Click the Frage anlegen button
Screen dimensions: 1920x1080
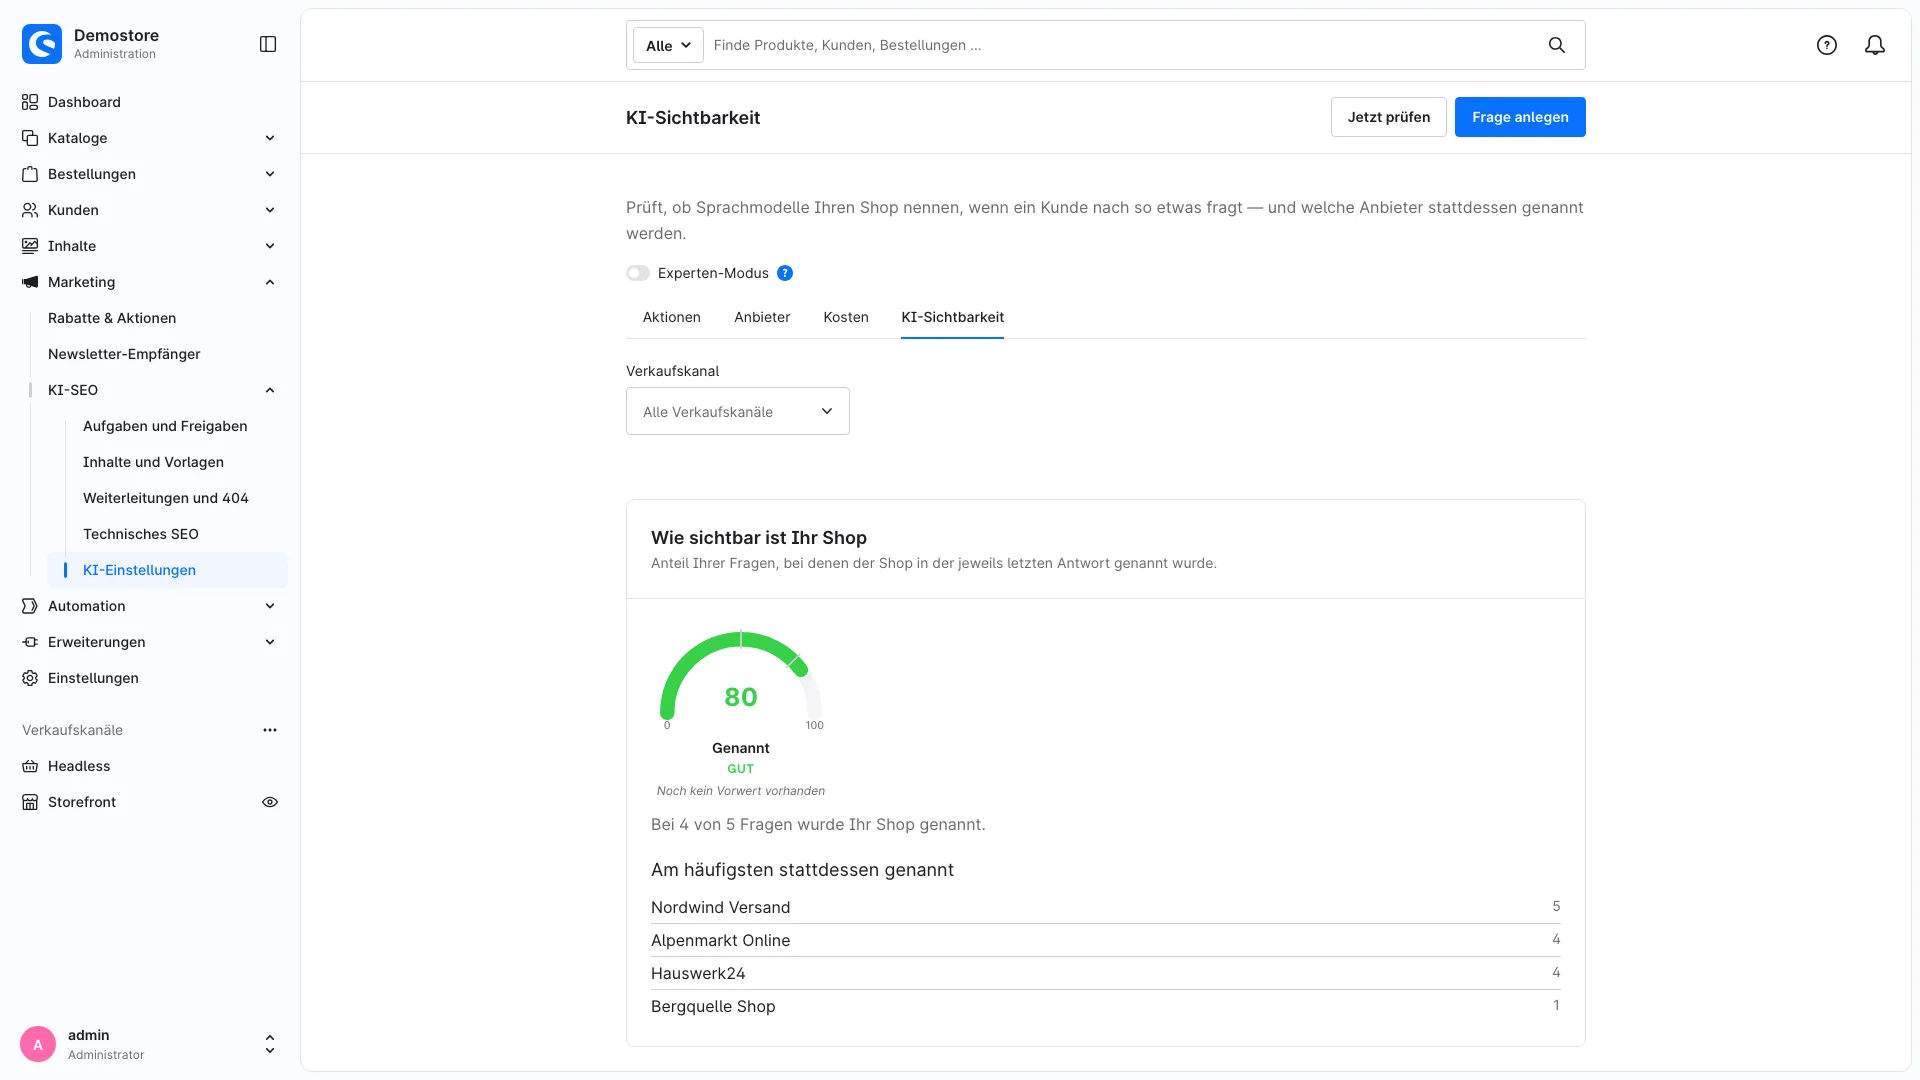click(1520, 117)
